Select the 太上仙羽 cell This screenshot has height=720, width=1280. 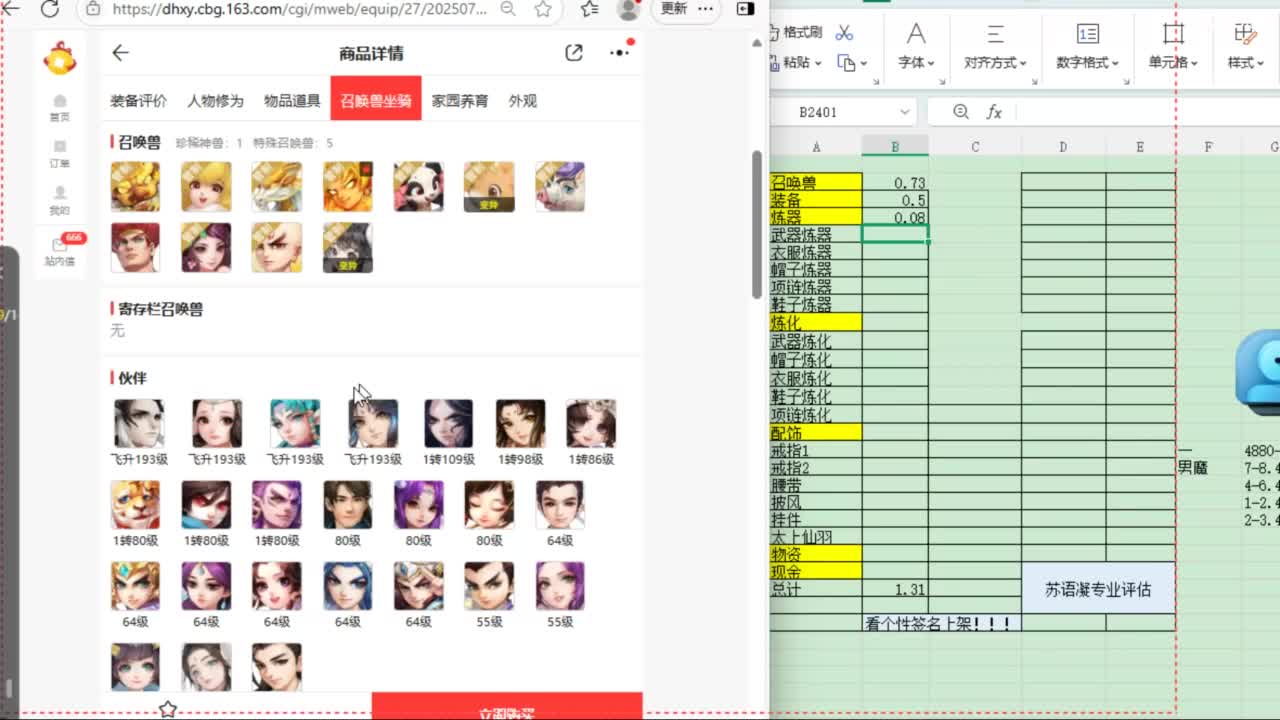pyautogui.click(x=816, y=537)
